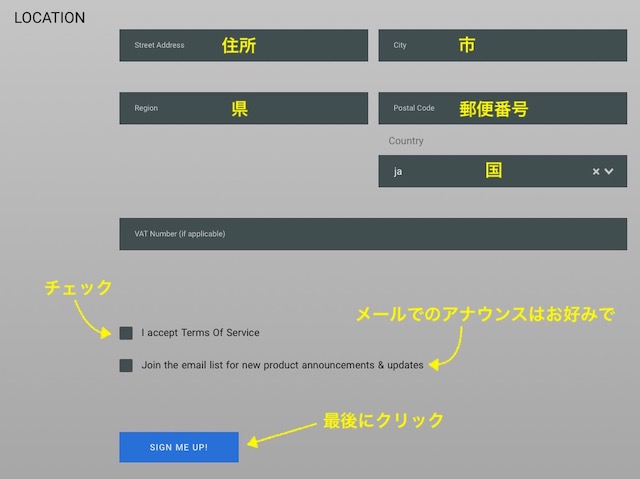Image resolution: width=640 pixels, height=479 pixels.
Task: Click the LOCATION section heading
Action: click(x=49, y=18)
